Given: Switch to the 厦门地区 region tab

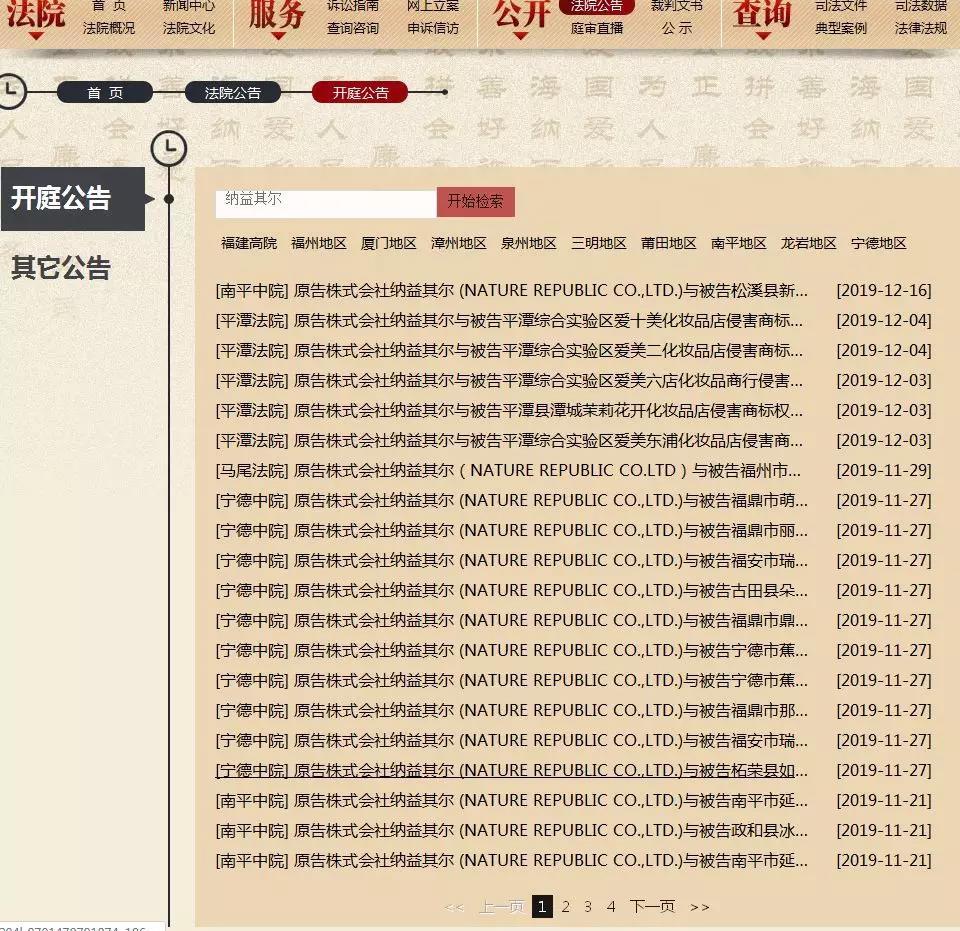Looking at the screenshot, I should point(390,241).
